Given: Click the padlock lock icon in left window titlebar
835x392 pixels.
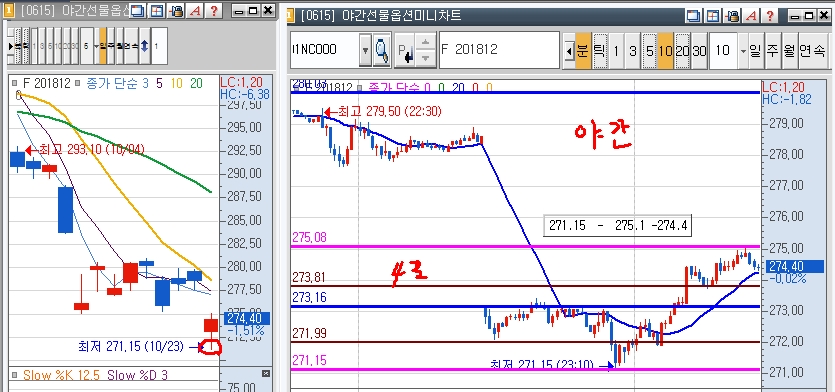Looking at the screenshot, I should (x=176, y=10).
